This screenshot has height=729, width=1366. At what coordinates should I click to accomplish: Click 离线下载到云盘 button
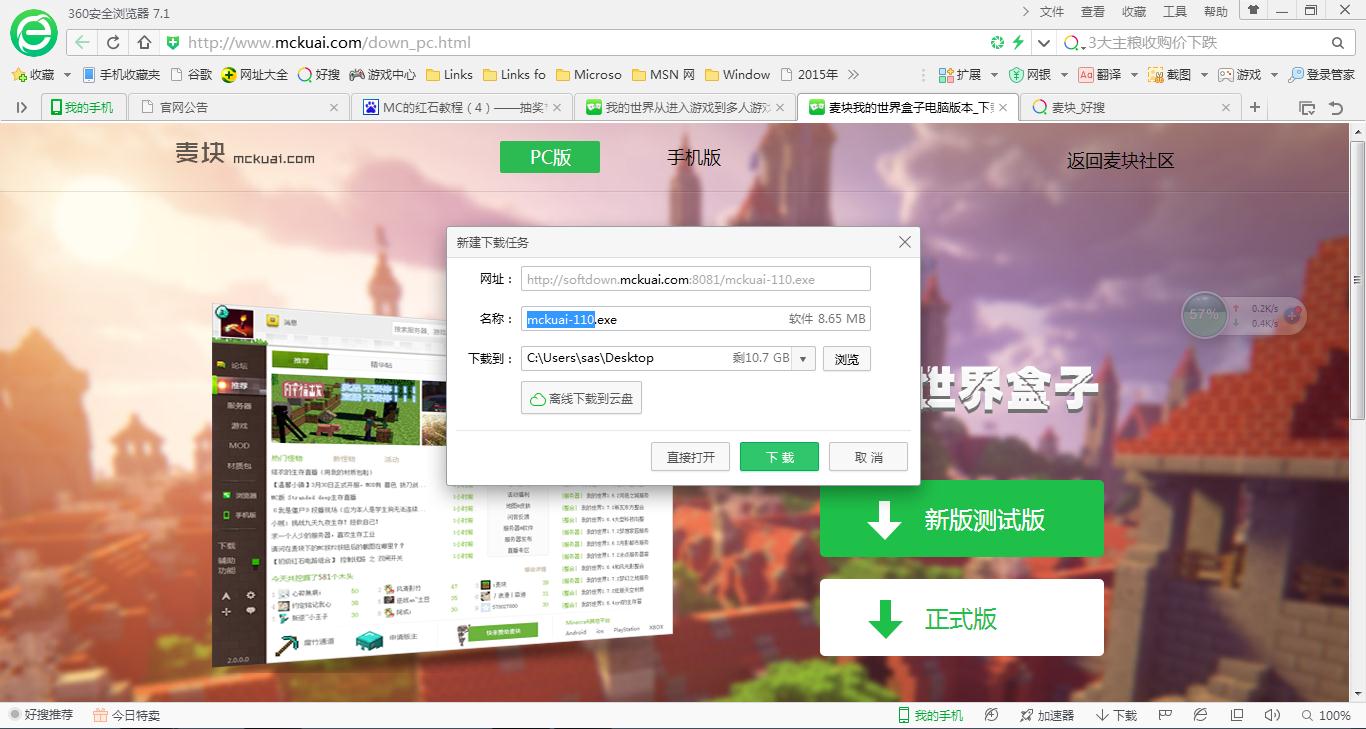tap(581, 398)
